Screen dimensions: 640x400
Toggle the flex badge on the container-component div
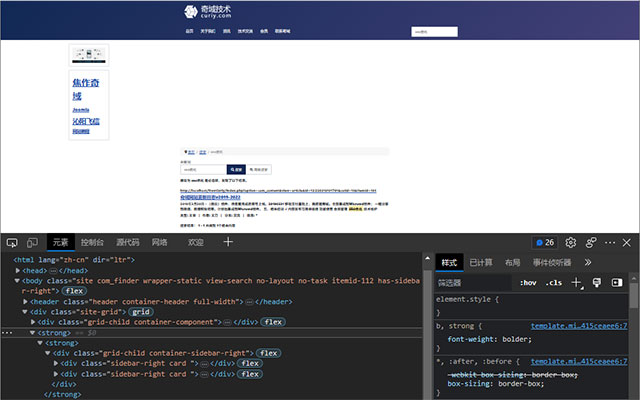pos(273,322)
